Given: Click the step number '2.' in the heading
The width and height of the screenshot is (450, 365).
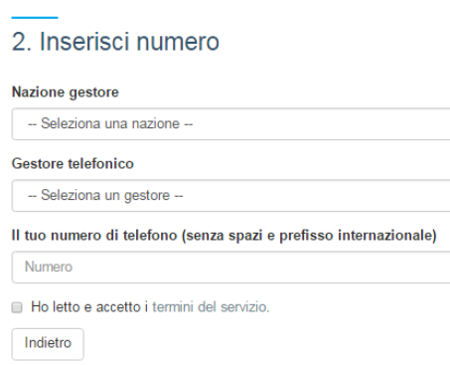Looking at the screenshot, I should 22,42.
